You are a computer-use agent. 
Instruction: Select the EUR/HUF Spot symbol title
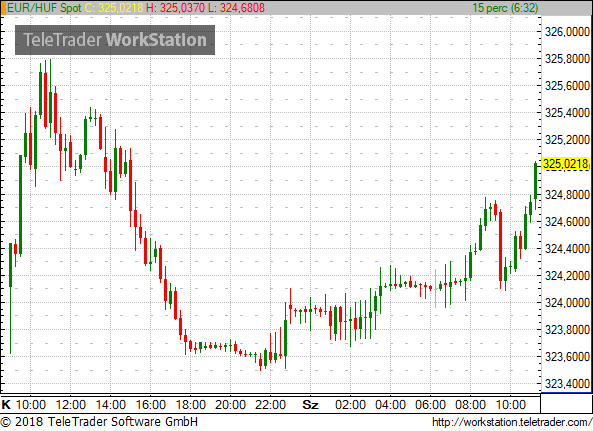point(44,8)
